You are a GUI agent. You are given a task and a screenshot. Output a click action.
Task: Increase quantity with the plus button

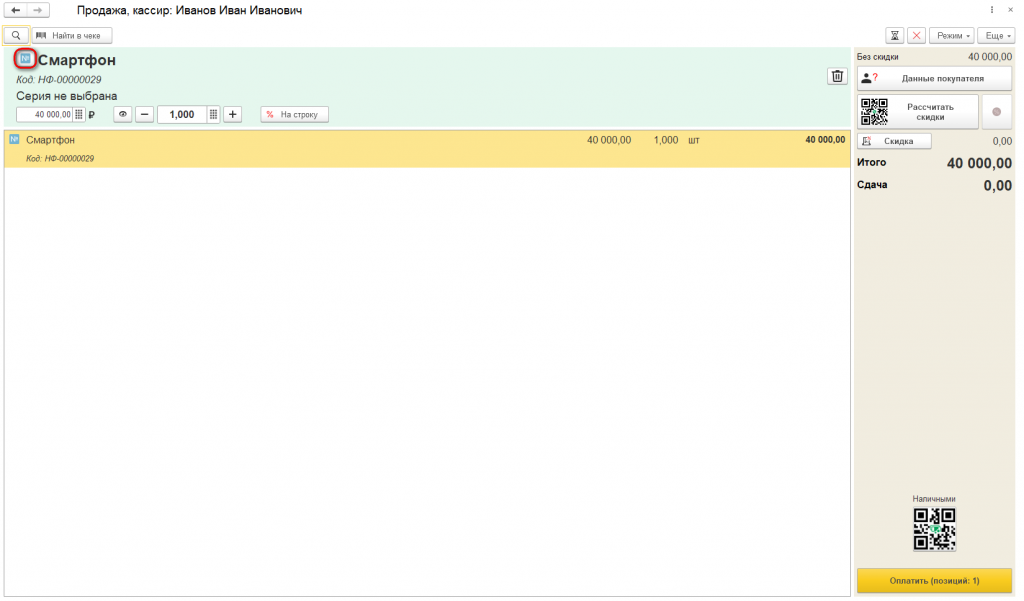[x=232, y=114]
